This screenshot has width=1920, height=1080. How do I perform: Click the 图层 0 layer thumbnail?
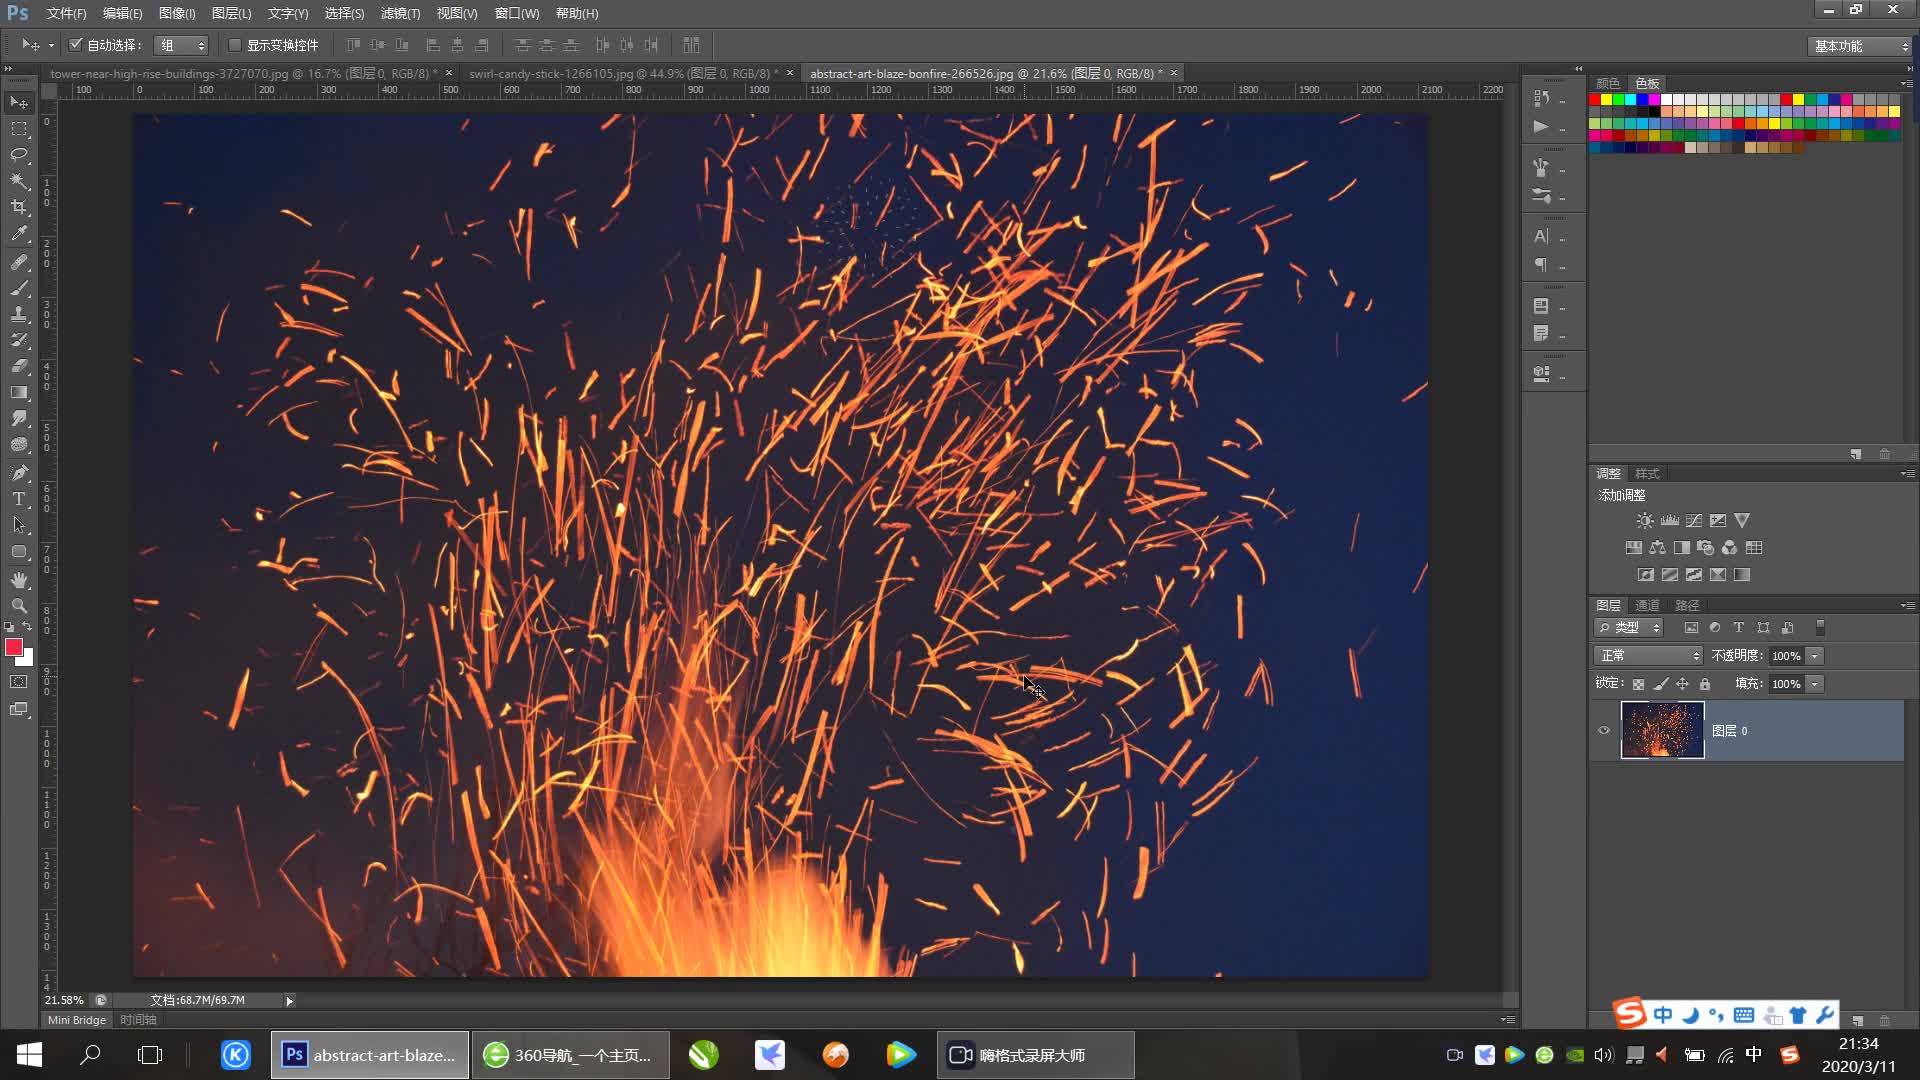tap(1662, 731)
